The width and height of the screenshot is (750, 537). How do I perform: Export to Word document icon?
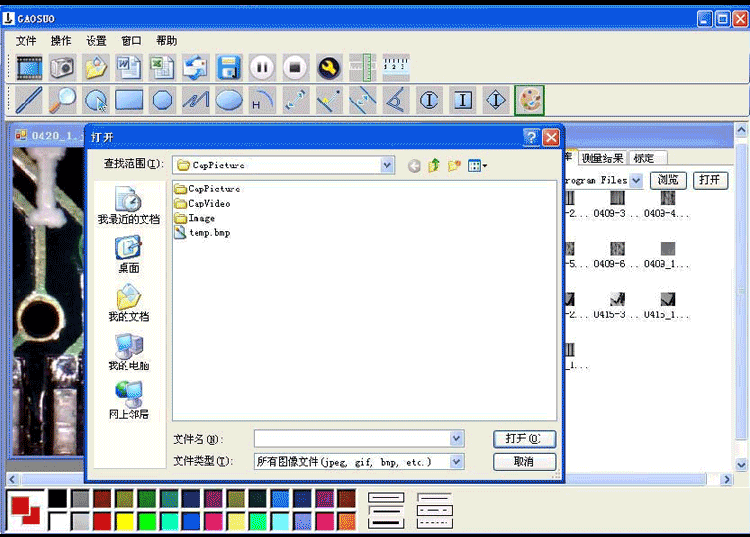point(129,67)
